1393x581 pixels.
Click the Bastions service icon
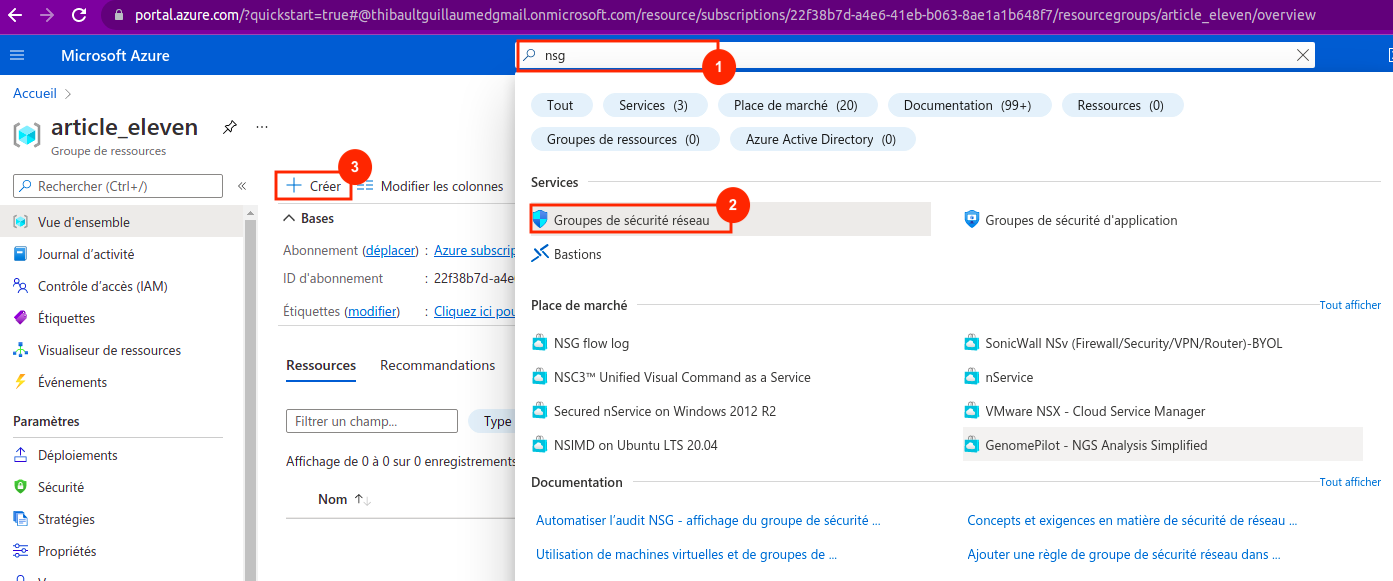[x=540, y=254]
